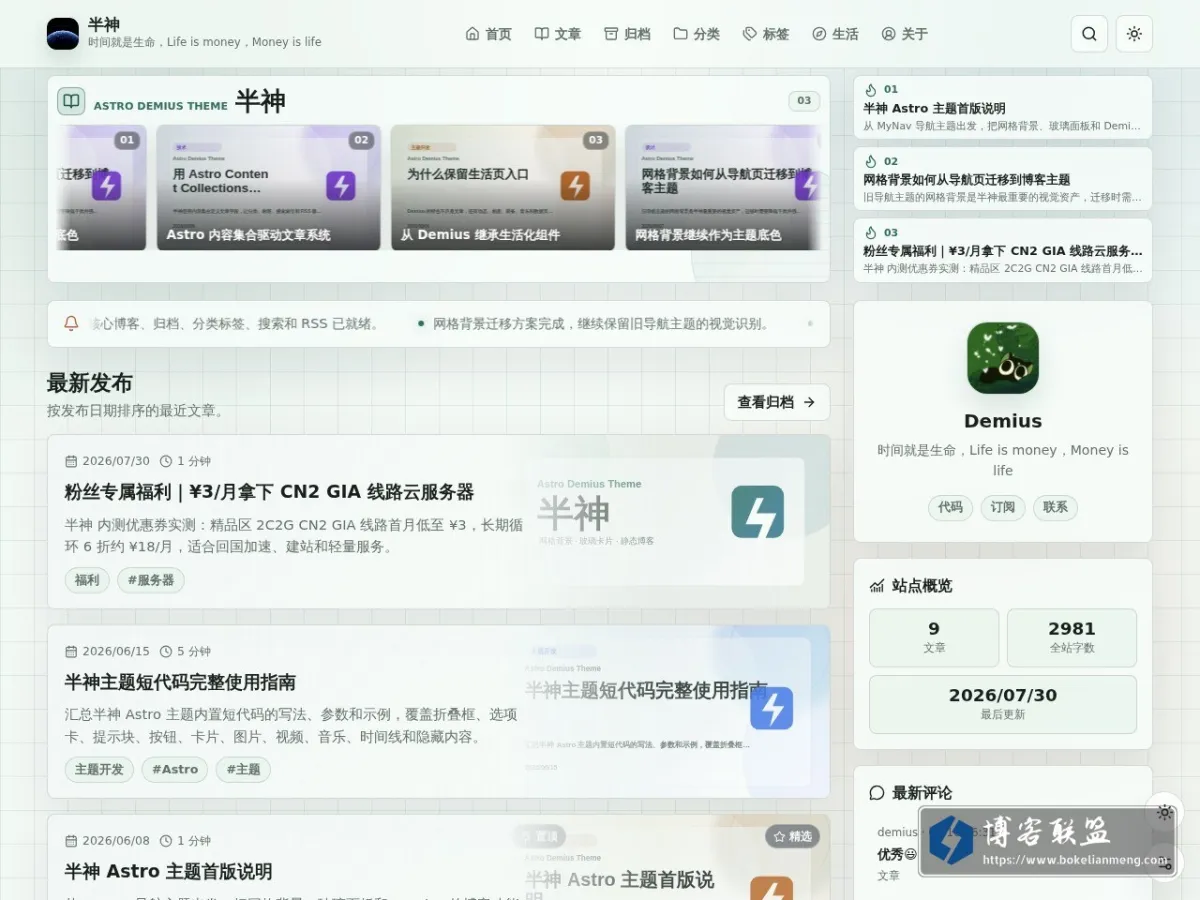Click the floating sun button at the right edge

point(1164,812)
